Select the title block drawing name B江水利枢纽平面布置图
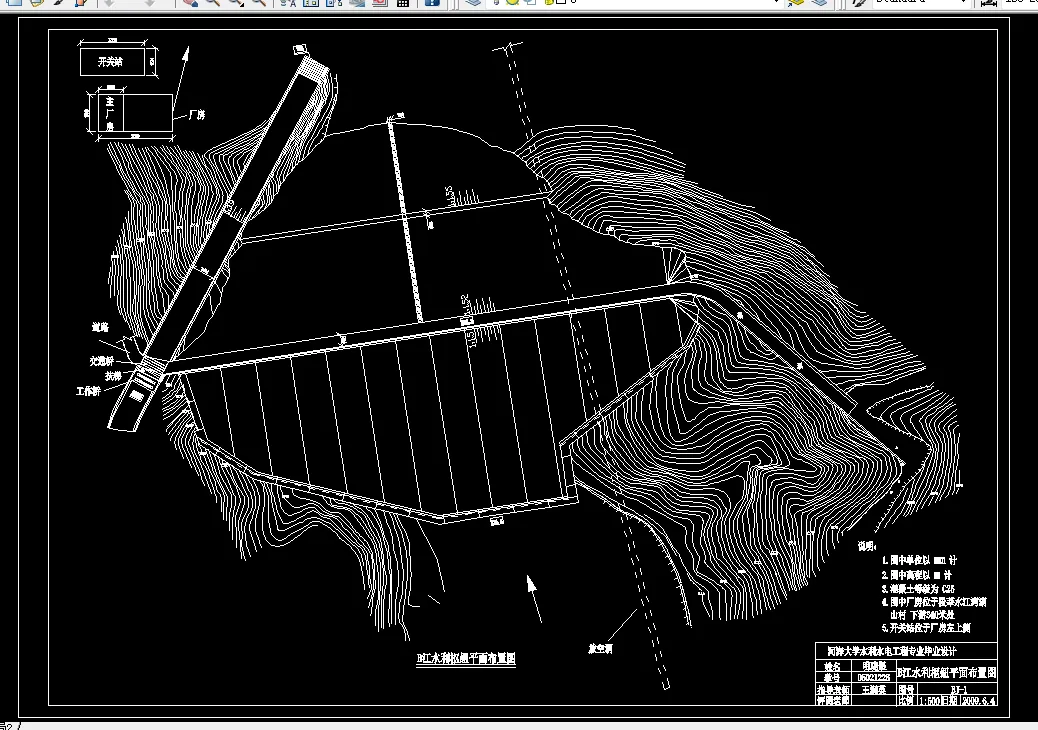 click(x=947, y=673)
